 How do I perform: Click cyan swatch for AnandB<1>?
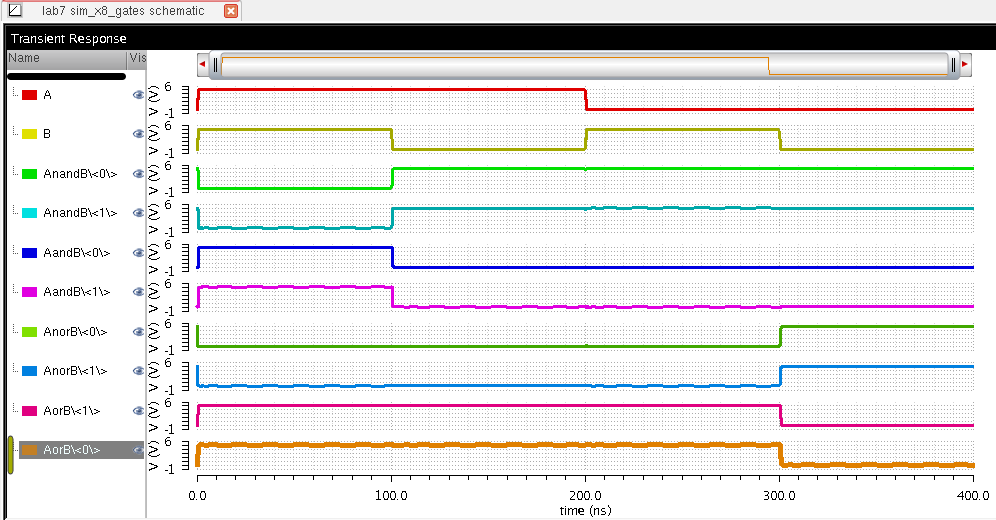tap(29, 213)
